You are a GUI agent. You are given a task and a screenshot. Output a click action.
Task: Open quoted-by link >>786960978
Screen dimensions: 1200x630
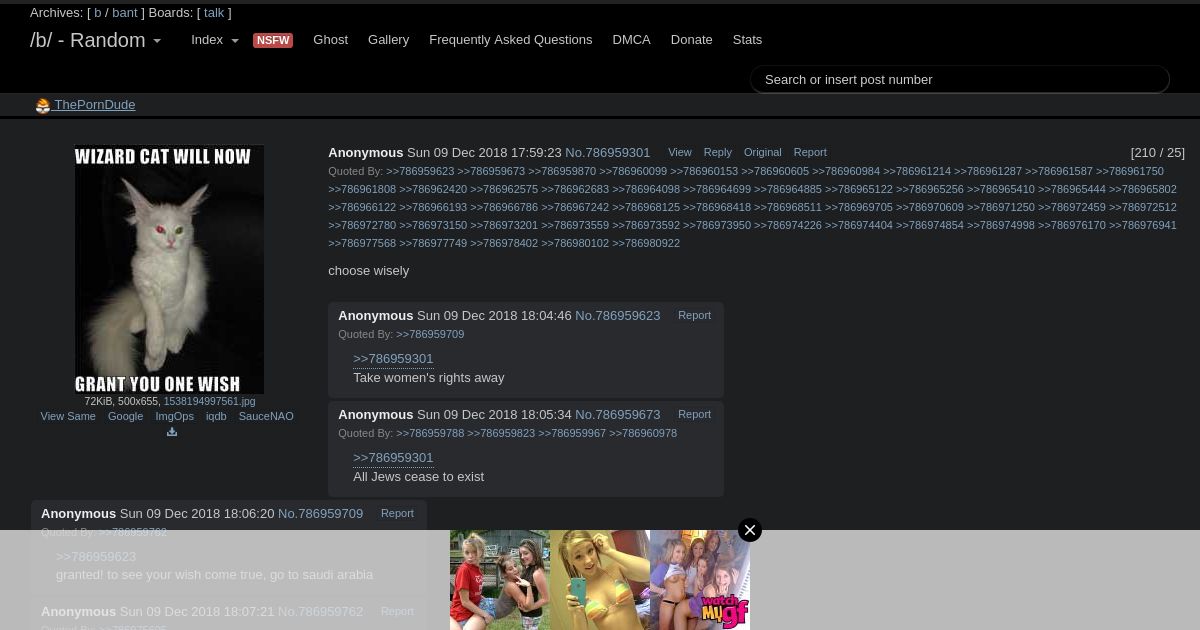click(x=643, y=433)
